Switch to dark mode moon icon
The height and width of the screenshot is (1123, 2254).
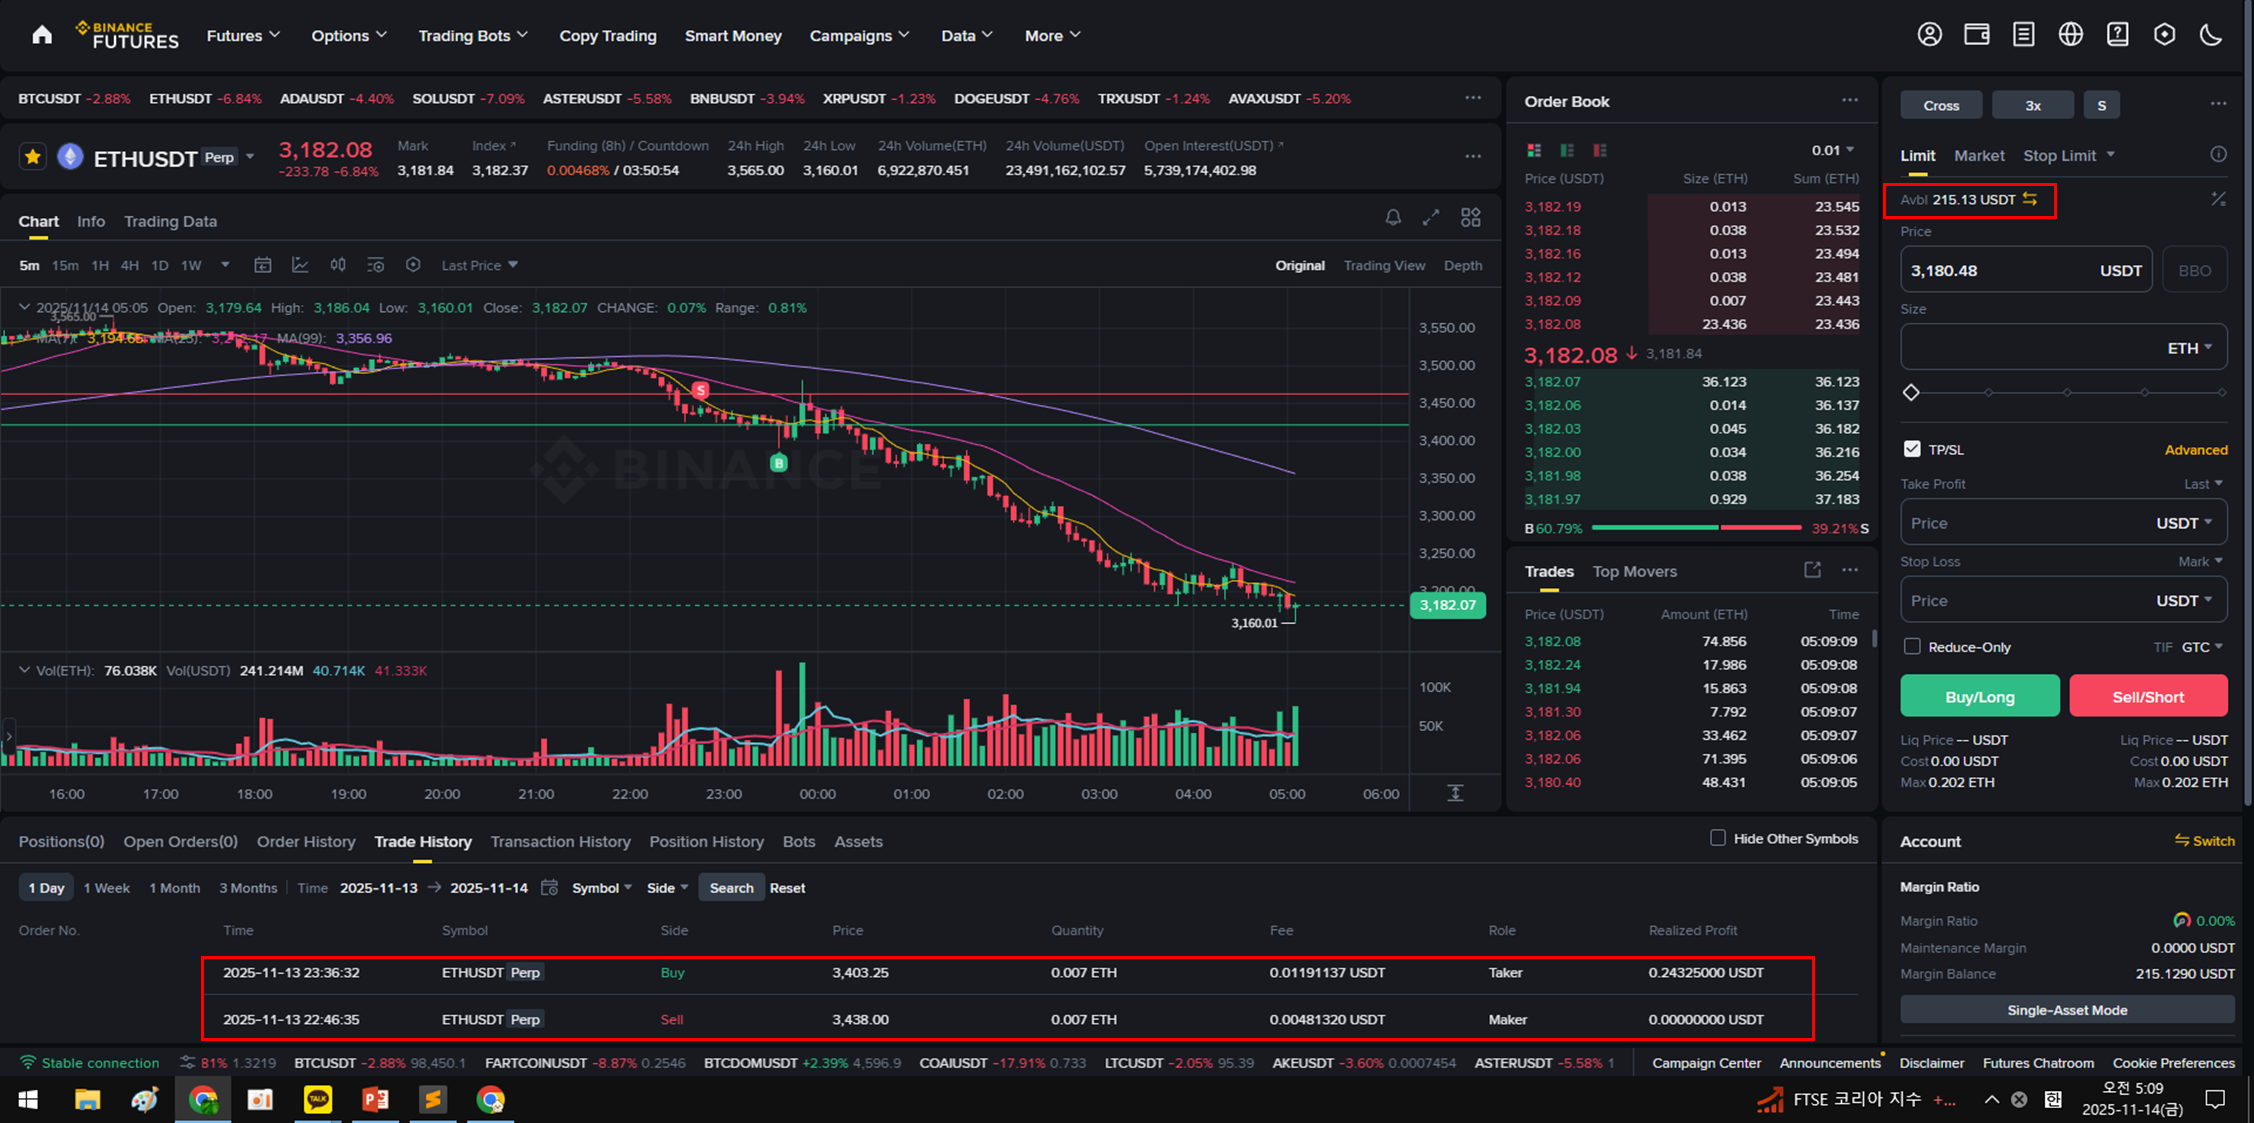pos(2211,35)
